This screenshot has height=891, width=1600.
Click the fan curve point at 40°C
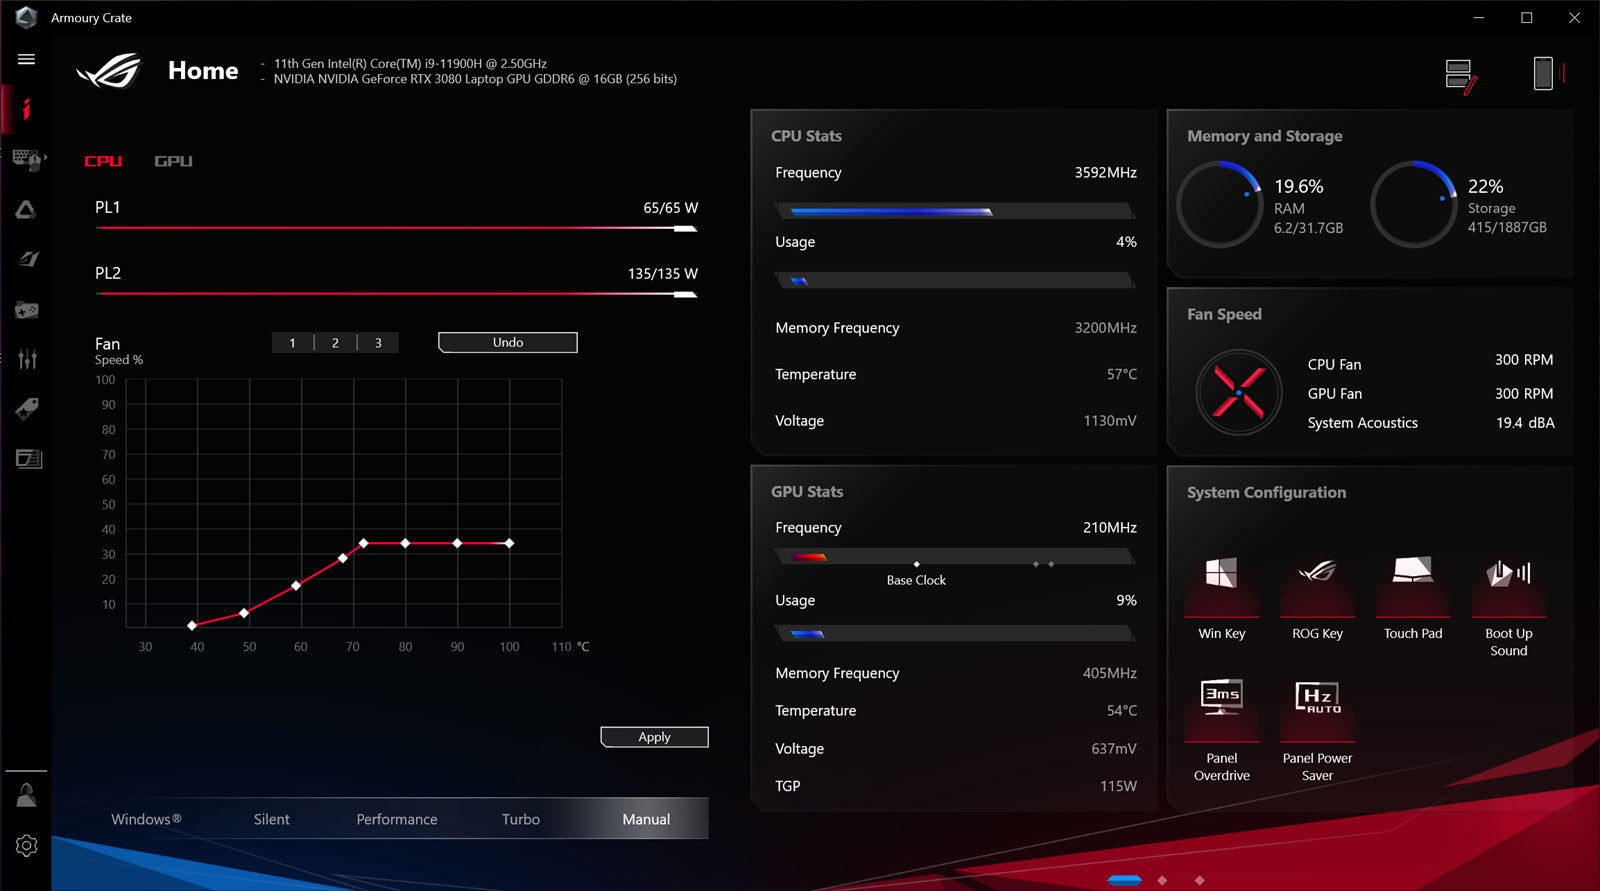click(x=192, y=626)
